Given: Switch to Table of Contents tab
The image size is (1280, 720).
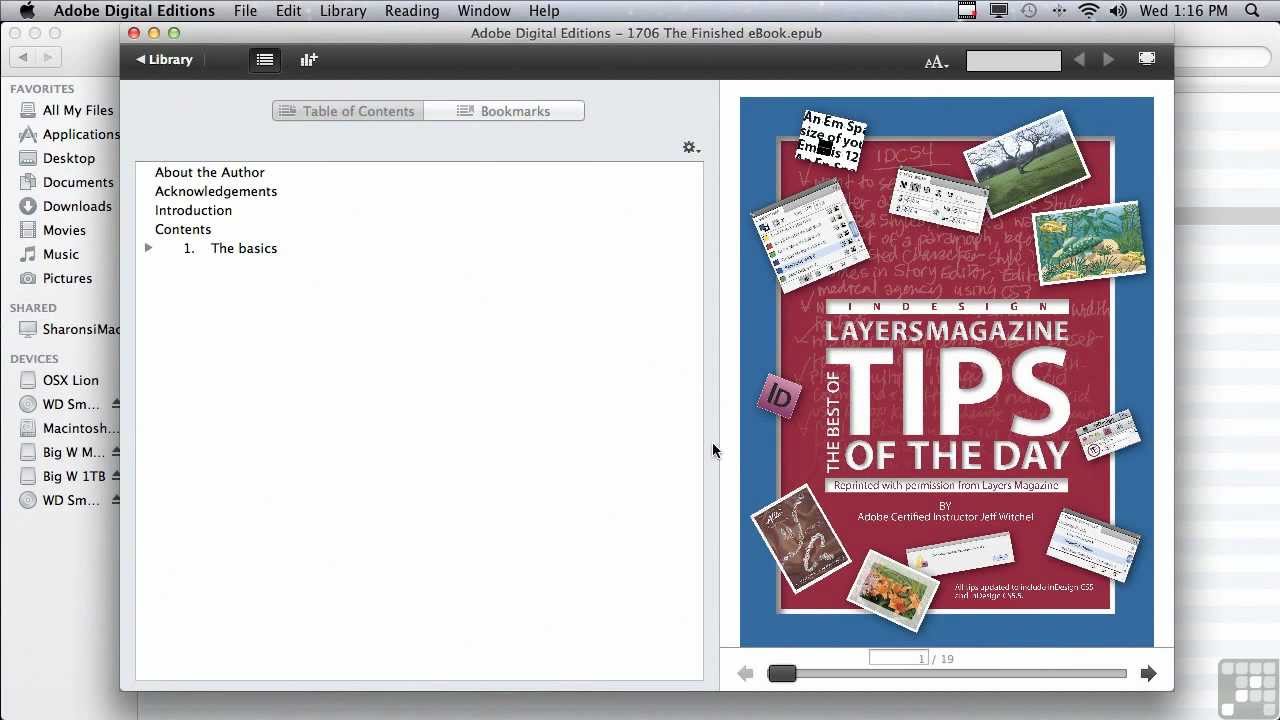Looking at the screenshot, I should click(x=348, y=111).
